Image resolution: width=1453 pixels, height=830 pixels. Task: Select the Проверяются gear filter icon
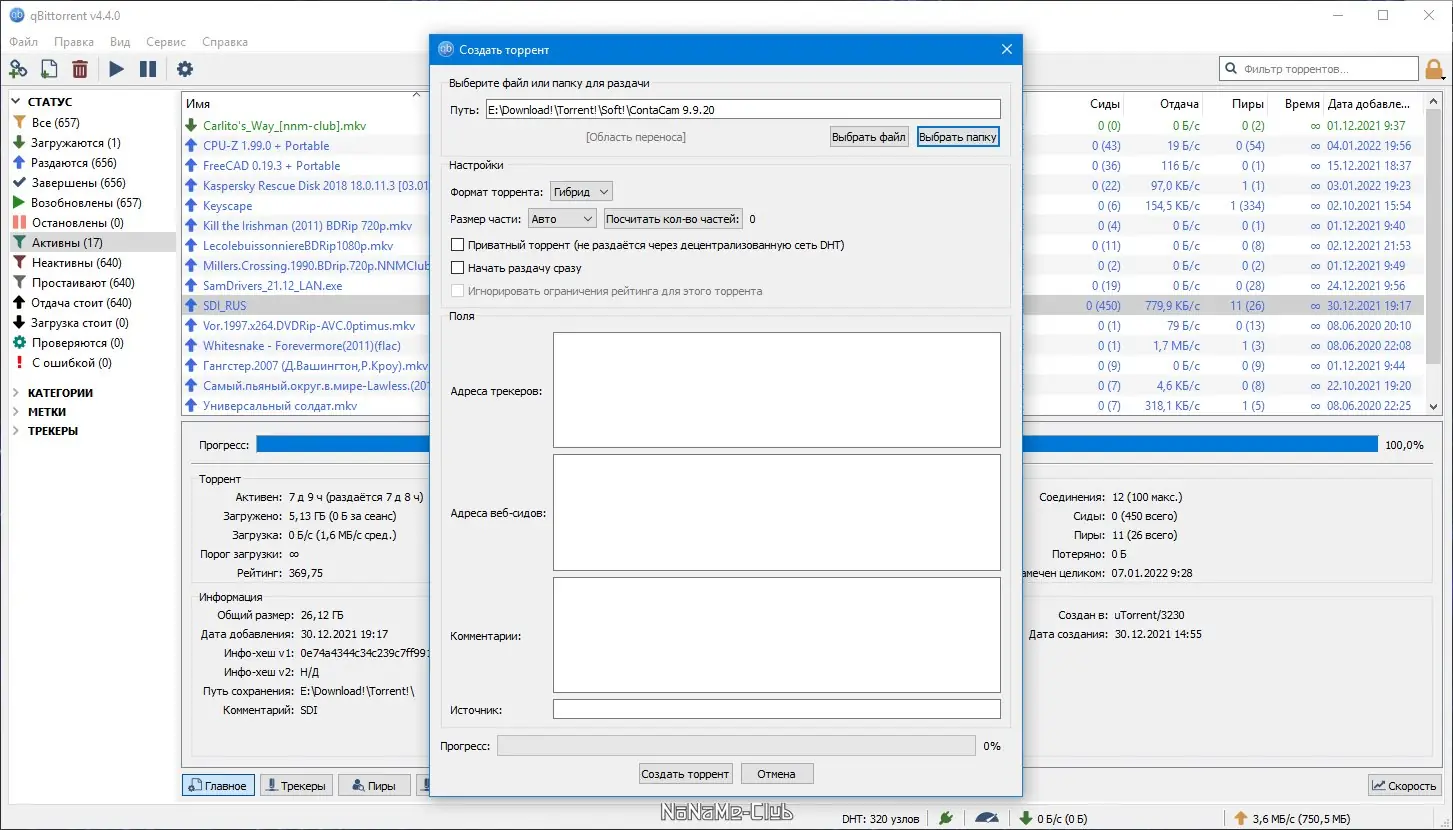point(19,343)
